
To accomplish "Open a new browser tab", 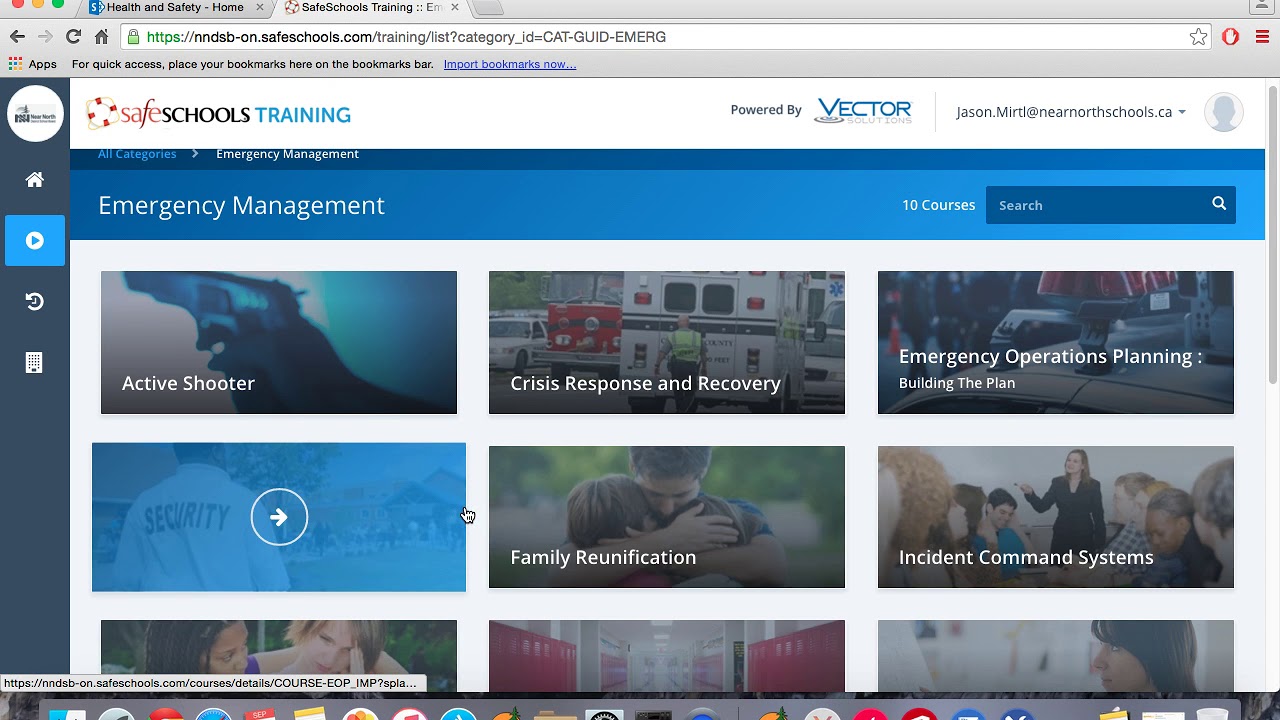I will coord(488,8).
